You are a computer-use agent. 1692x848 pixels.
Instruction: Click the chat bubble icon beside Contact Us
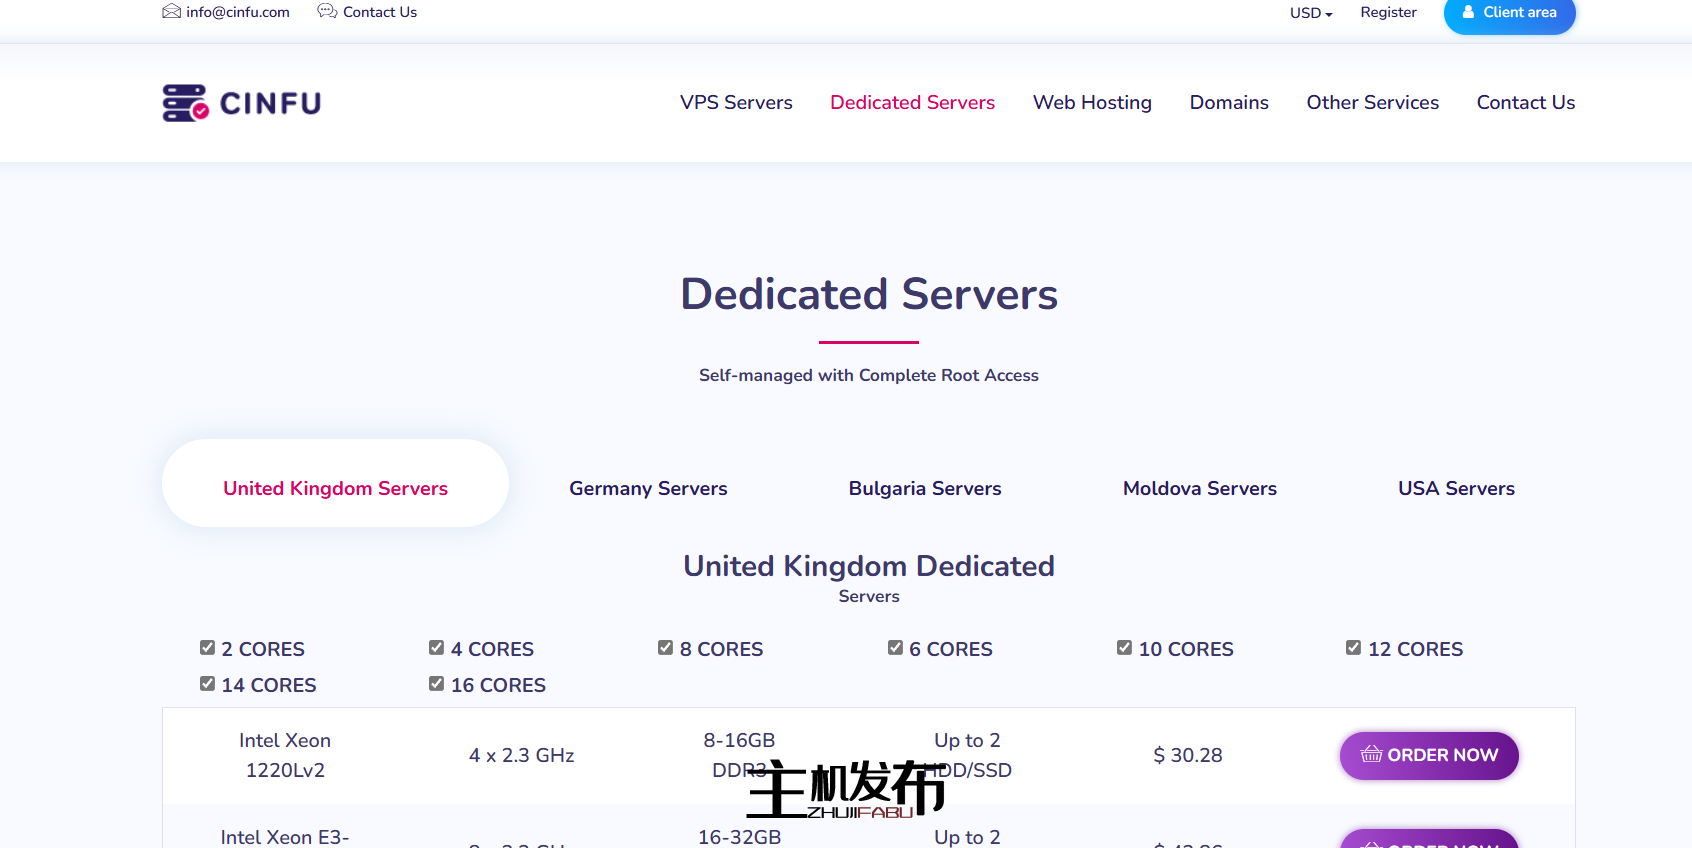327,12
